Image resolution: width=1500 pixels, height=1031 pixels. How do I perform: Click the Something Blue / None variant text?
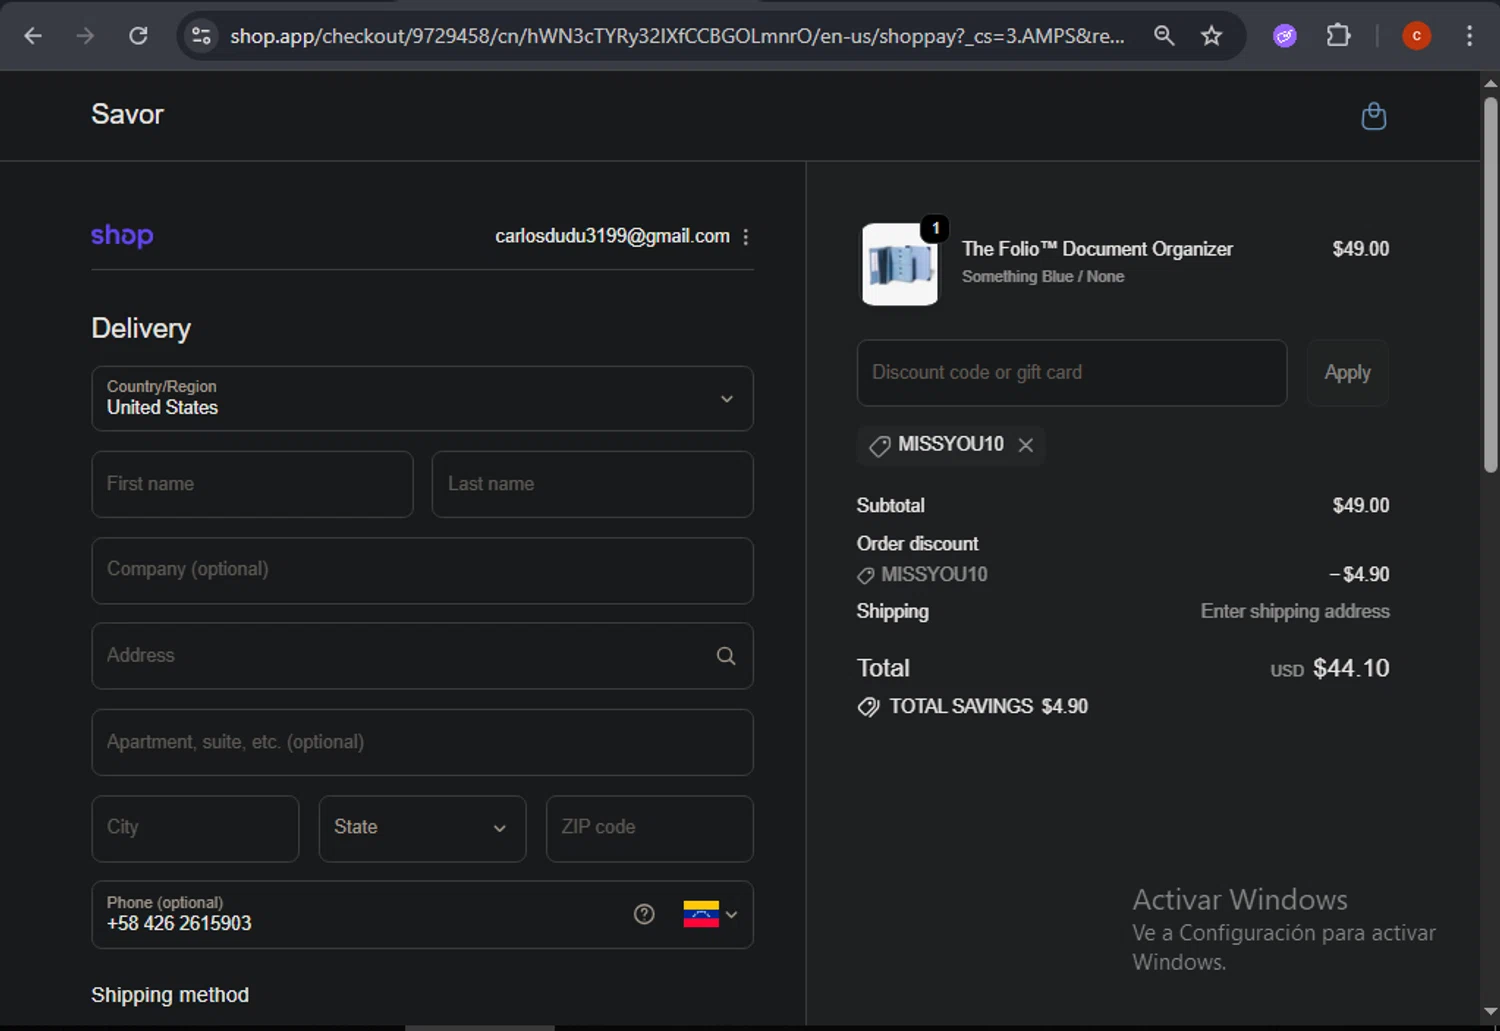click(1043, 277)
